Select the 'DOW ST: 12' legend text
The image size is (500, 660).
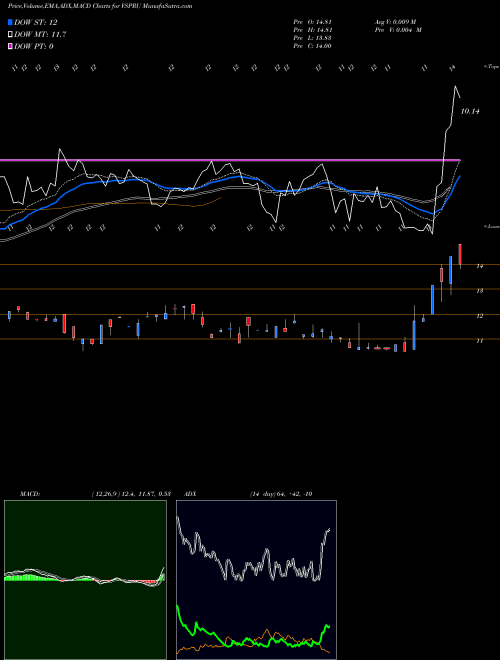[36, 22]
